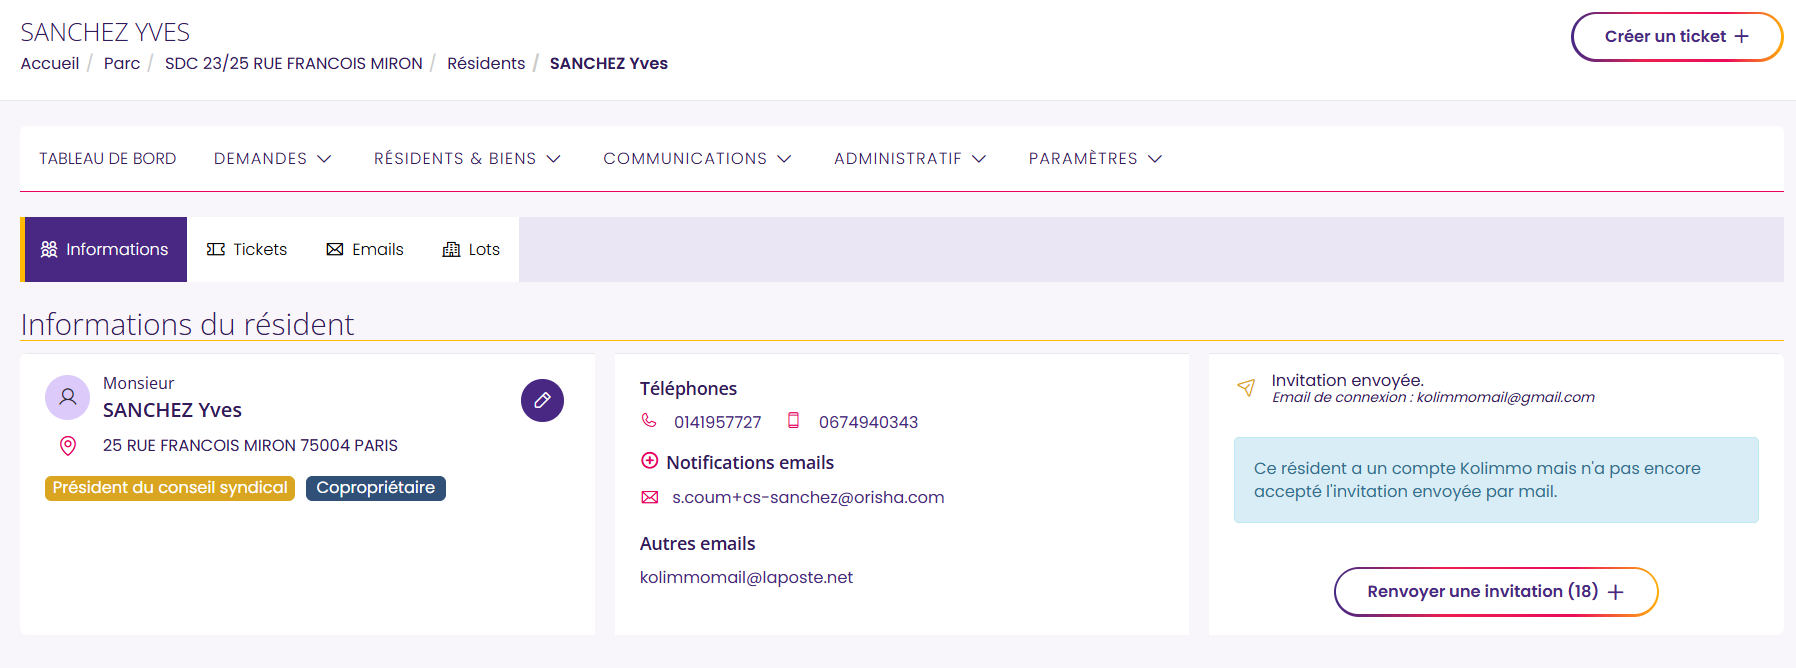Navigate to Accueil breadcrumb

50,64
